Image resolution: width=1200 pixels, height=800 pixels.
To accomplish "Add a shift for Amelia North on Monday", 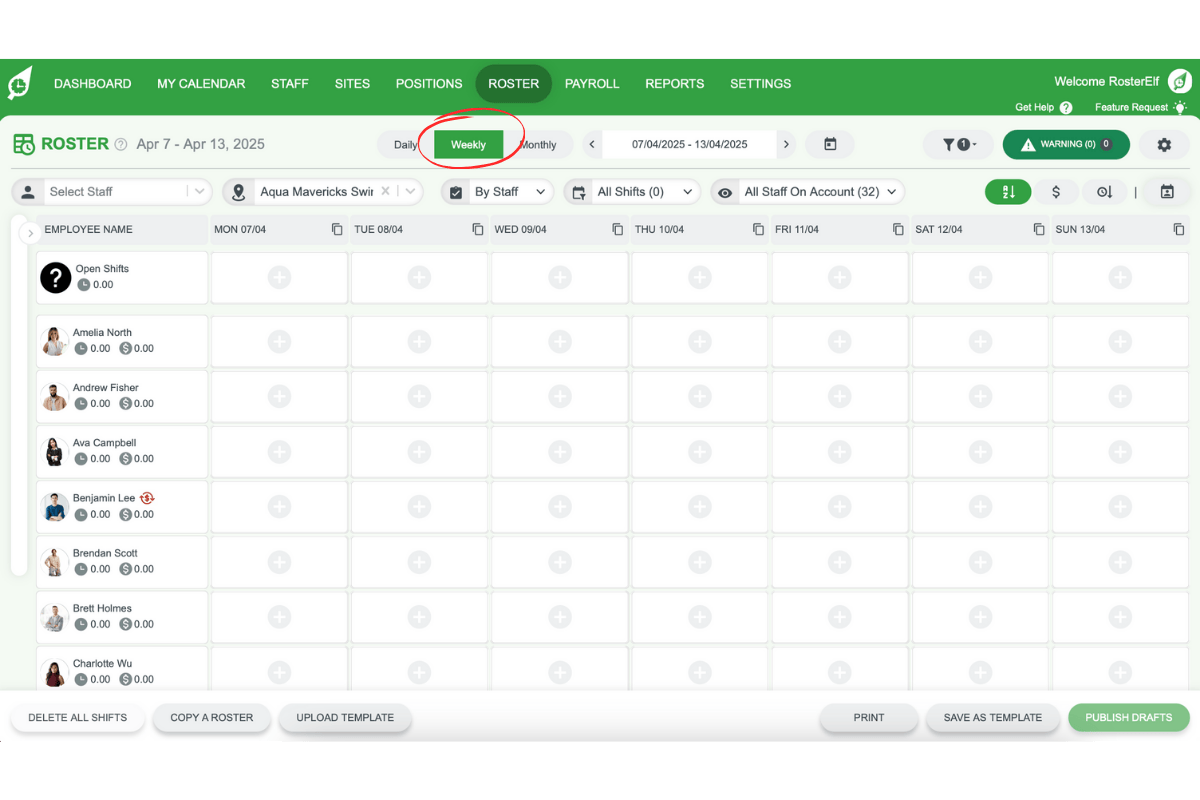I will click(279, 341).
